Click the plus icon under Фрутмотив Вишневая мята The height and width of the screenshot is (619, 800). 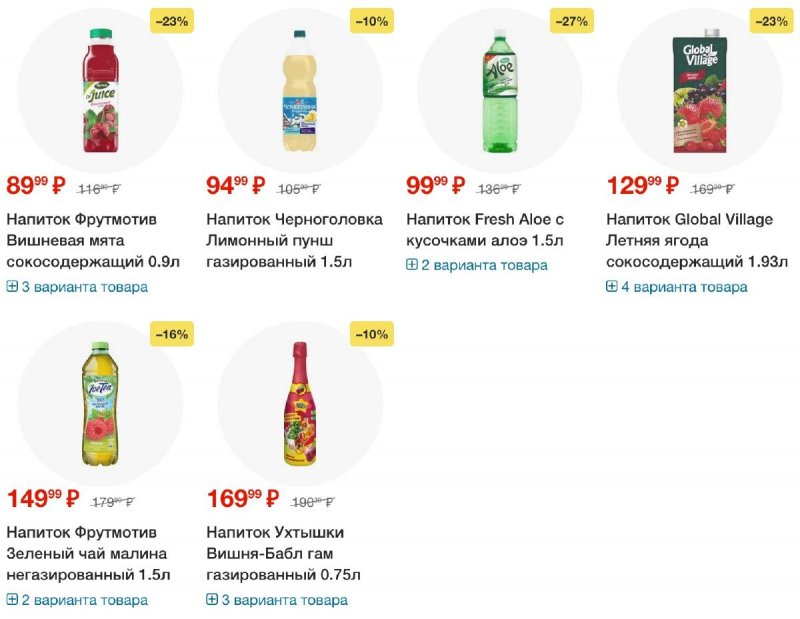12,286
